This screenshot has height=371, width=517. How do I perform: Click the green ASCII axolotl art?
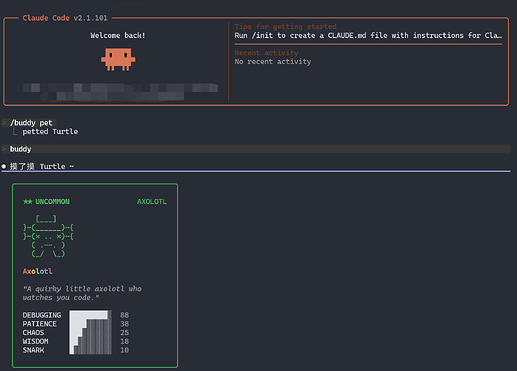pyautogui.click(x=48, y=236)
